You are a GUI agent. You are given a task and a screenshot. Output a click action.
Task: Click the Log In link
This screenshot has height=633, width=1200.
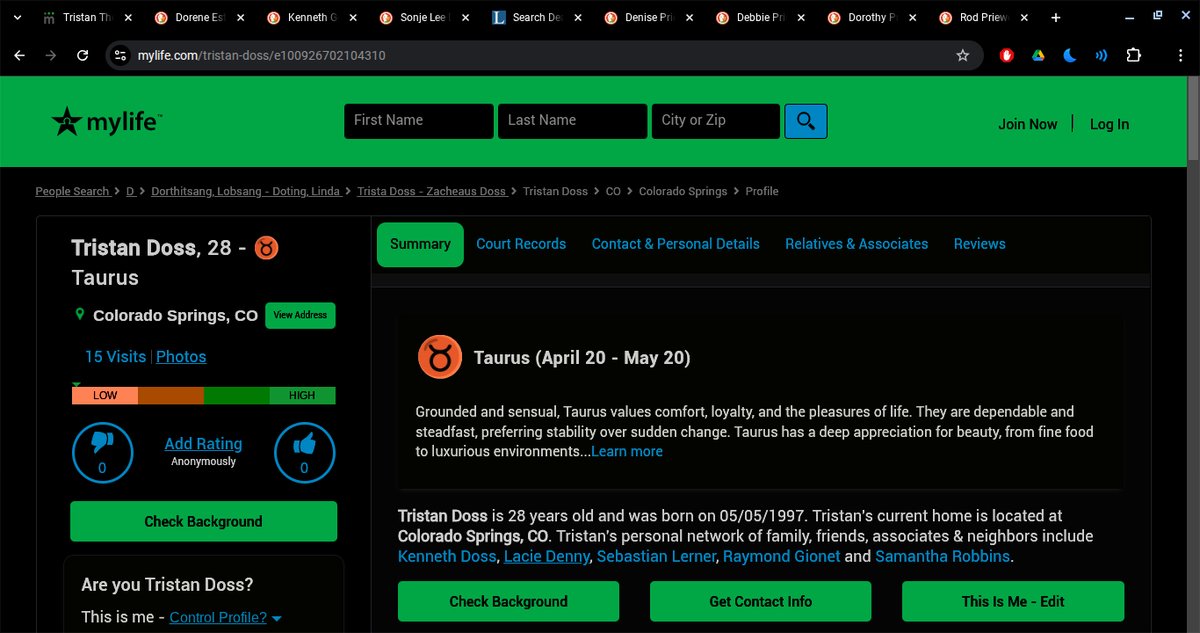tap(1109, 124)
